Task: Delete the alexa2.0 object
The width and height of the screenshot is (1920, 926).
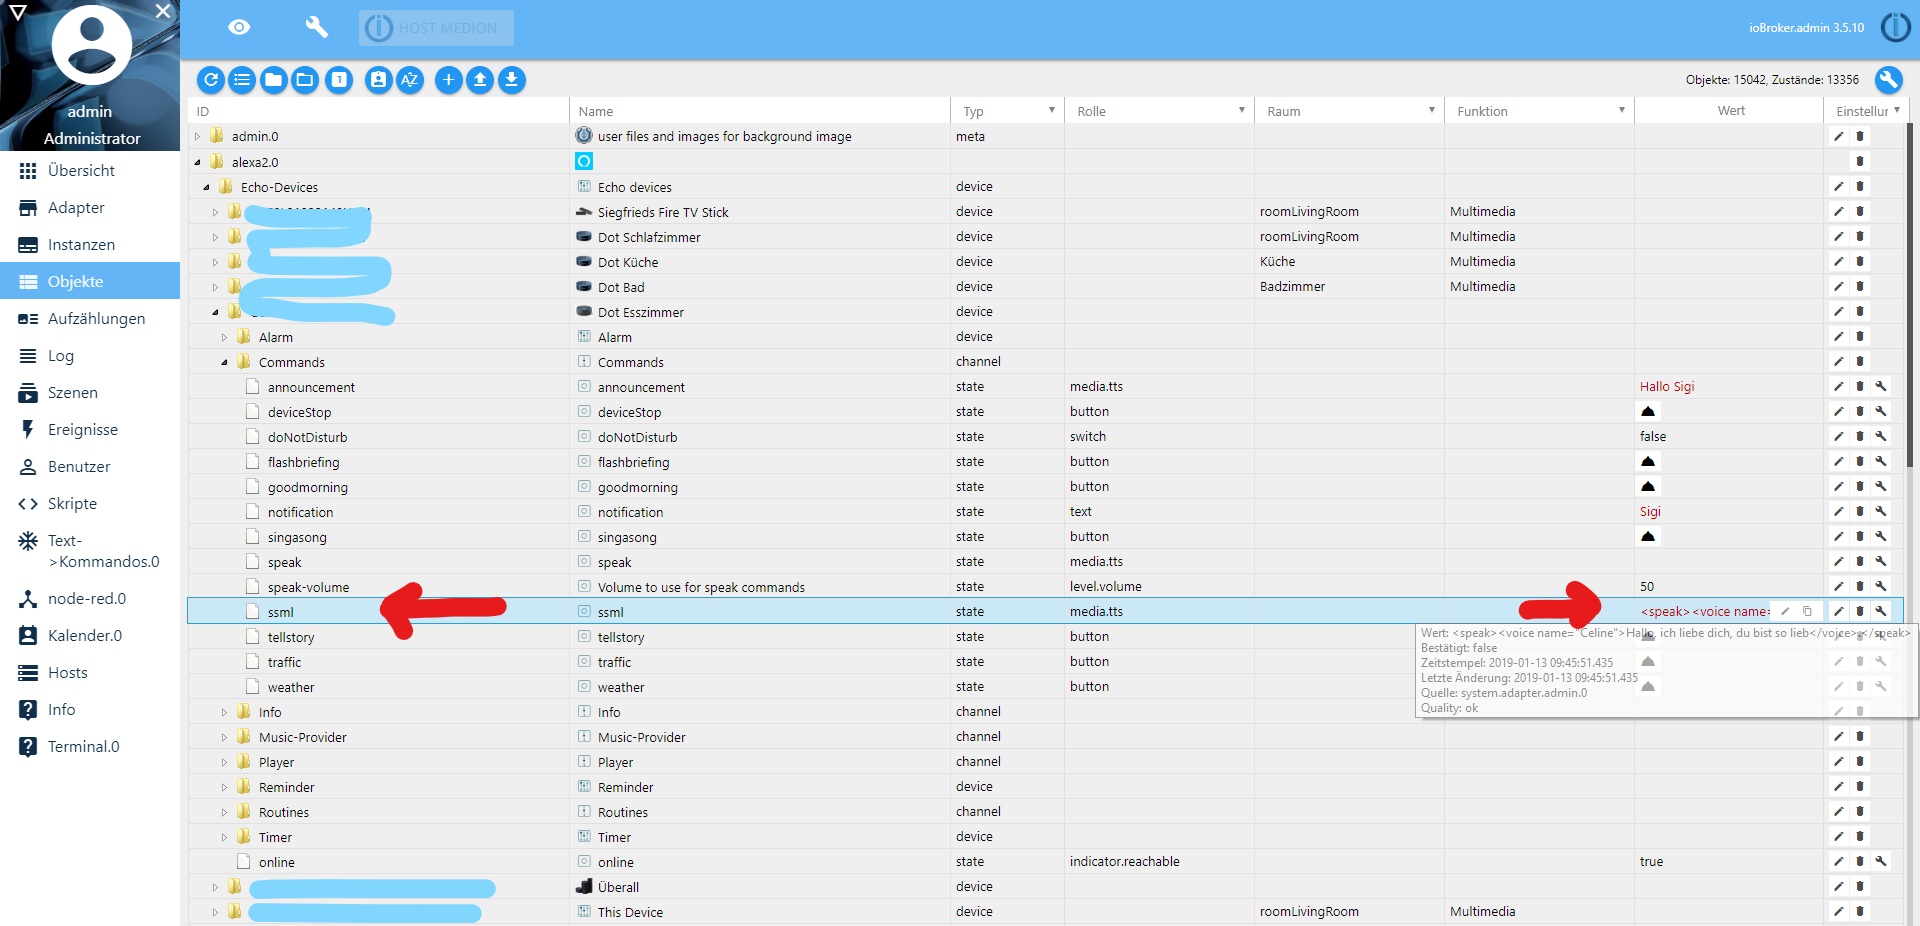Action: coord(1860,161)
